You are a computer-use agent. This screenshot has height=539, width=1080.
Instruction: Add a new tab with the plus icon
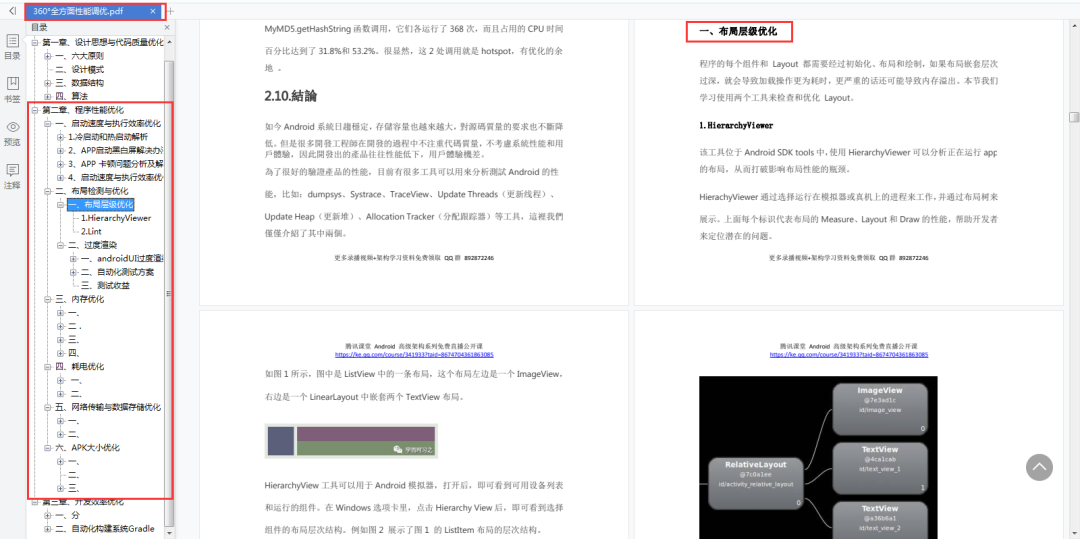(x=171, y=11)
